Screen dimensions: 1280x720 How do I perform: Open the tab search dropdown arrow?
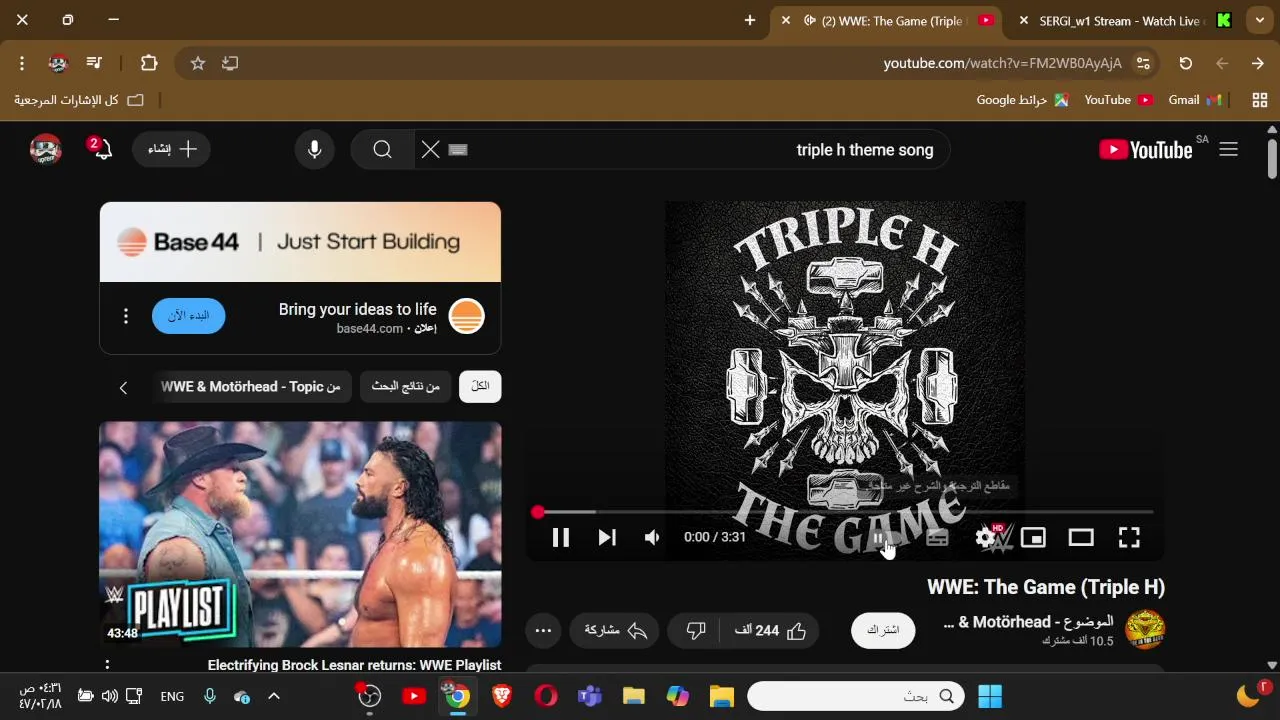point(1260,20)
